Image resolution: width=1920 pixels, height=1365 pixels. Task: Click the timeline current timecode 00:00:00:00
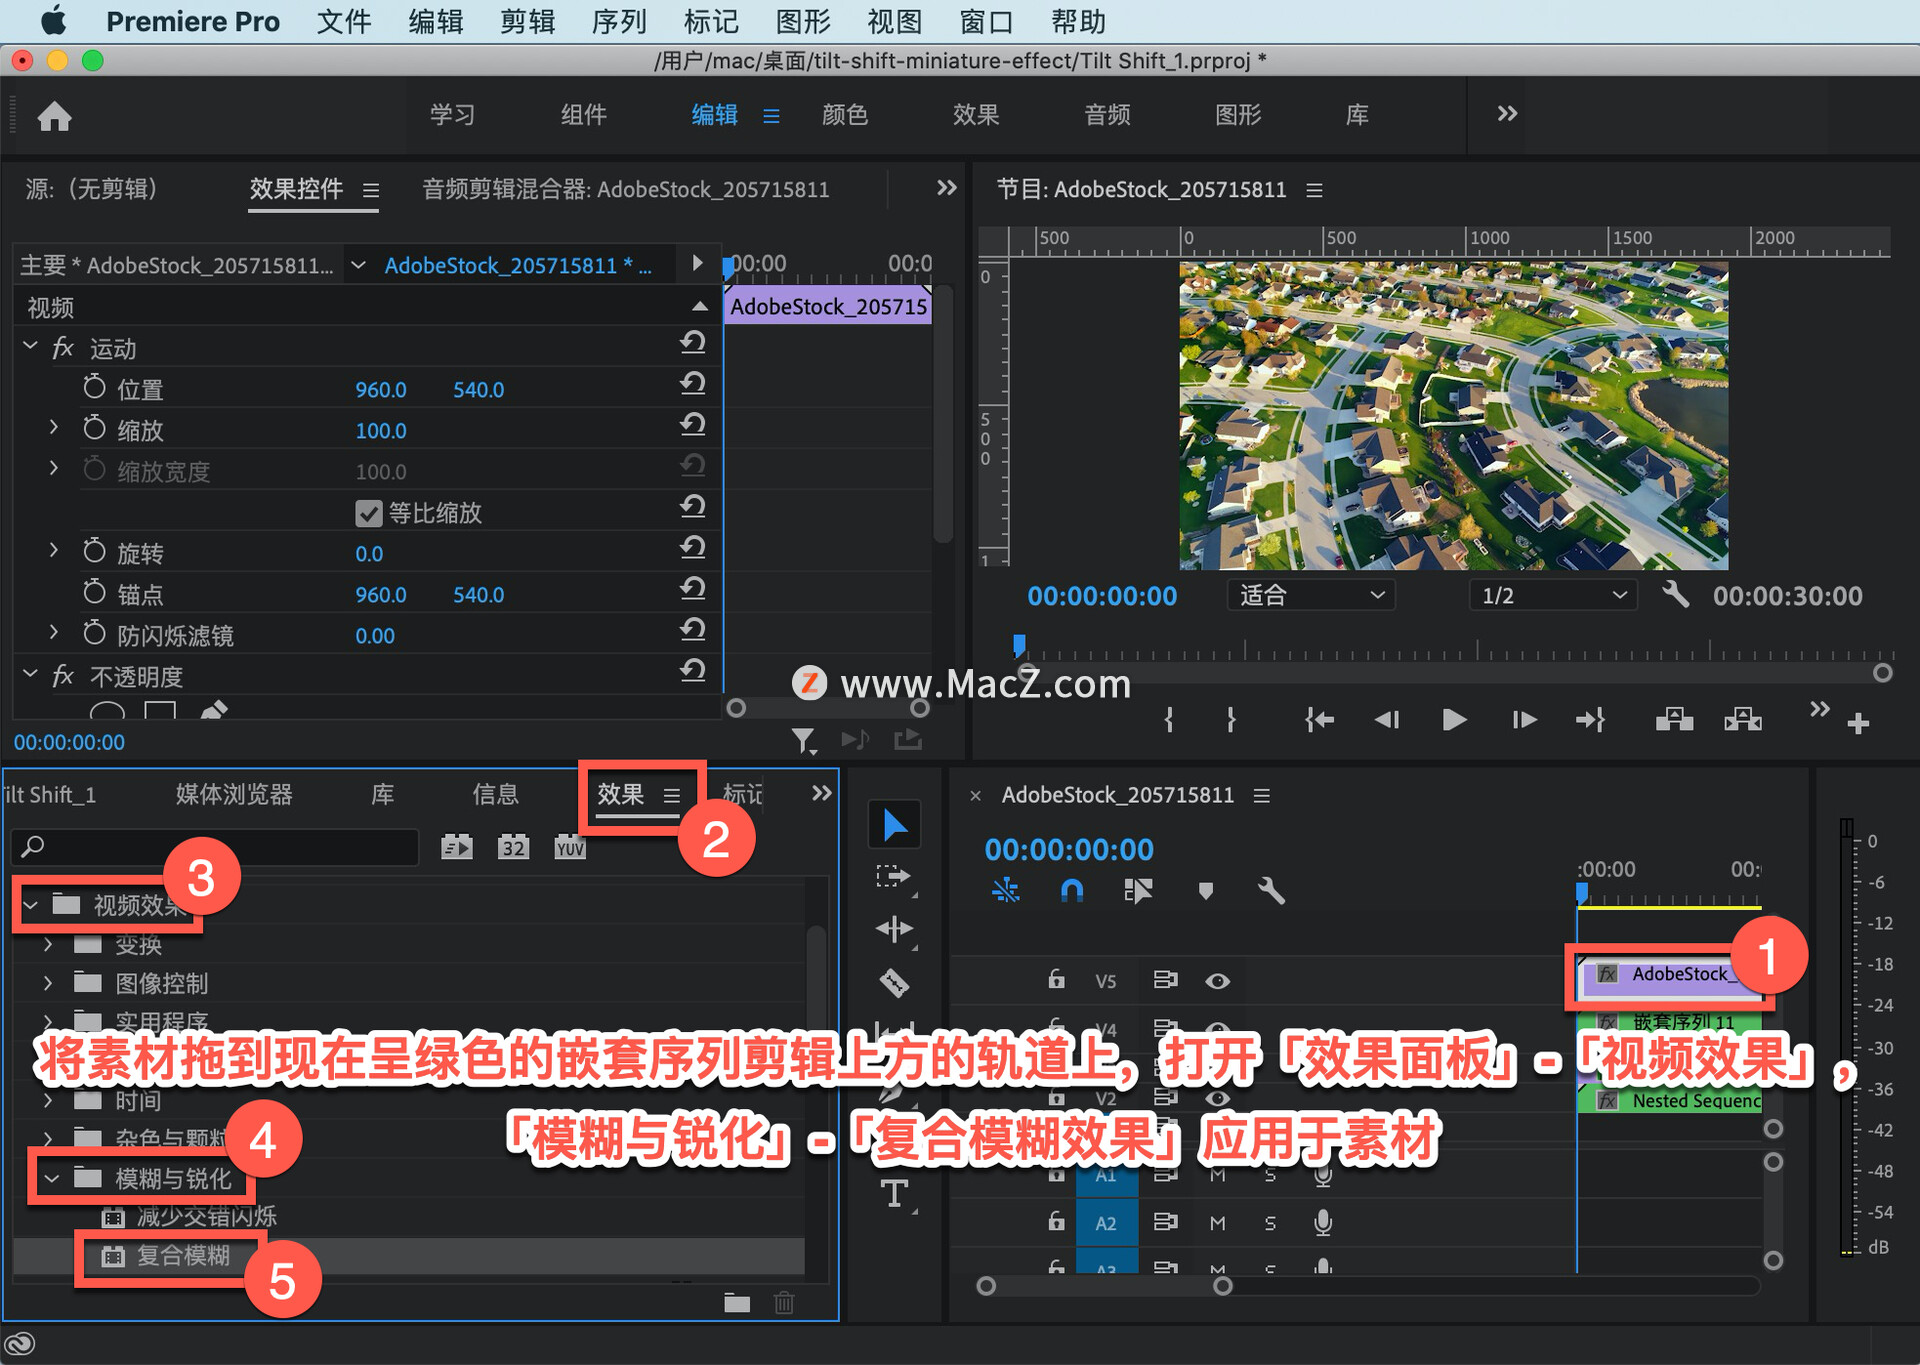click(1069, 849)
